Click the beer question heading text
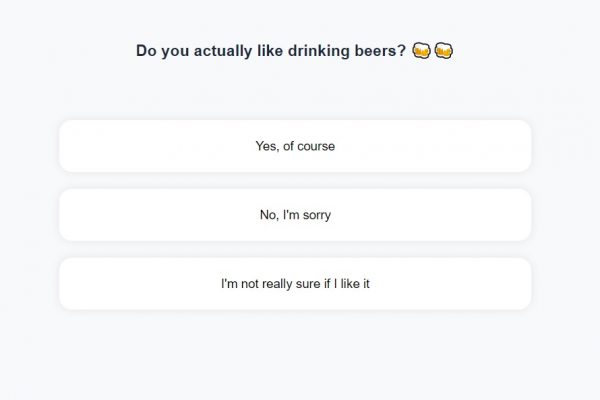The image size is (600, 400). 270,51
